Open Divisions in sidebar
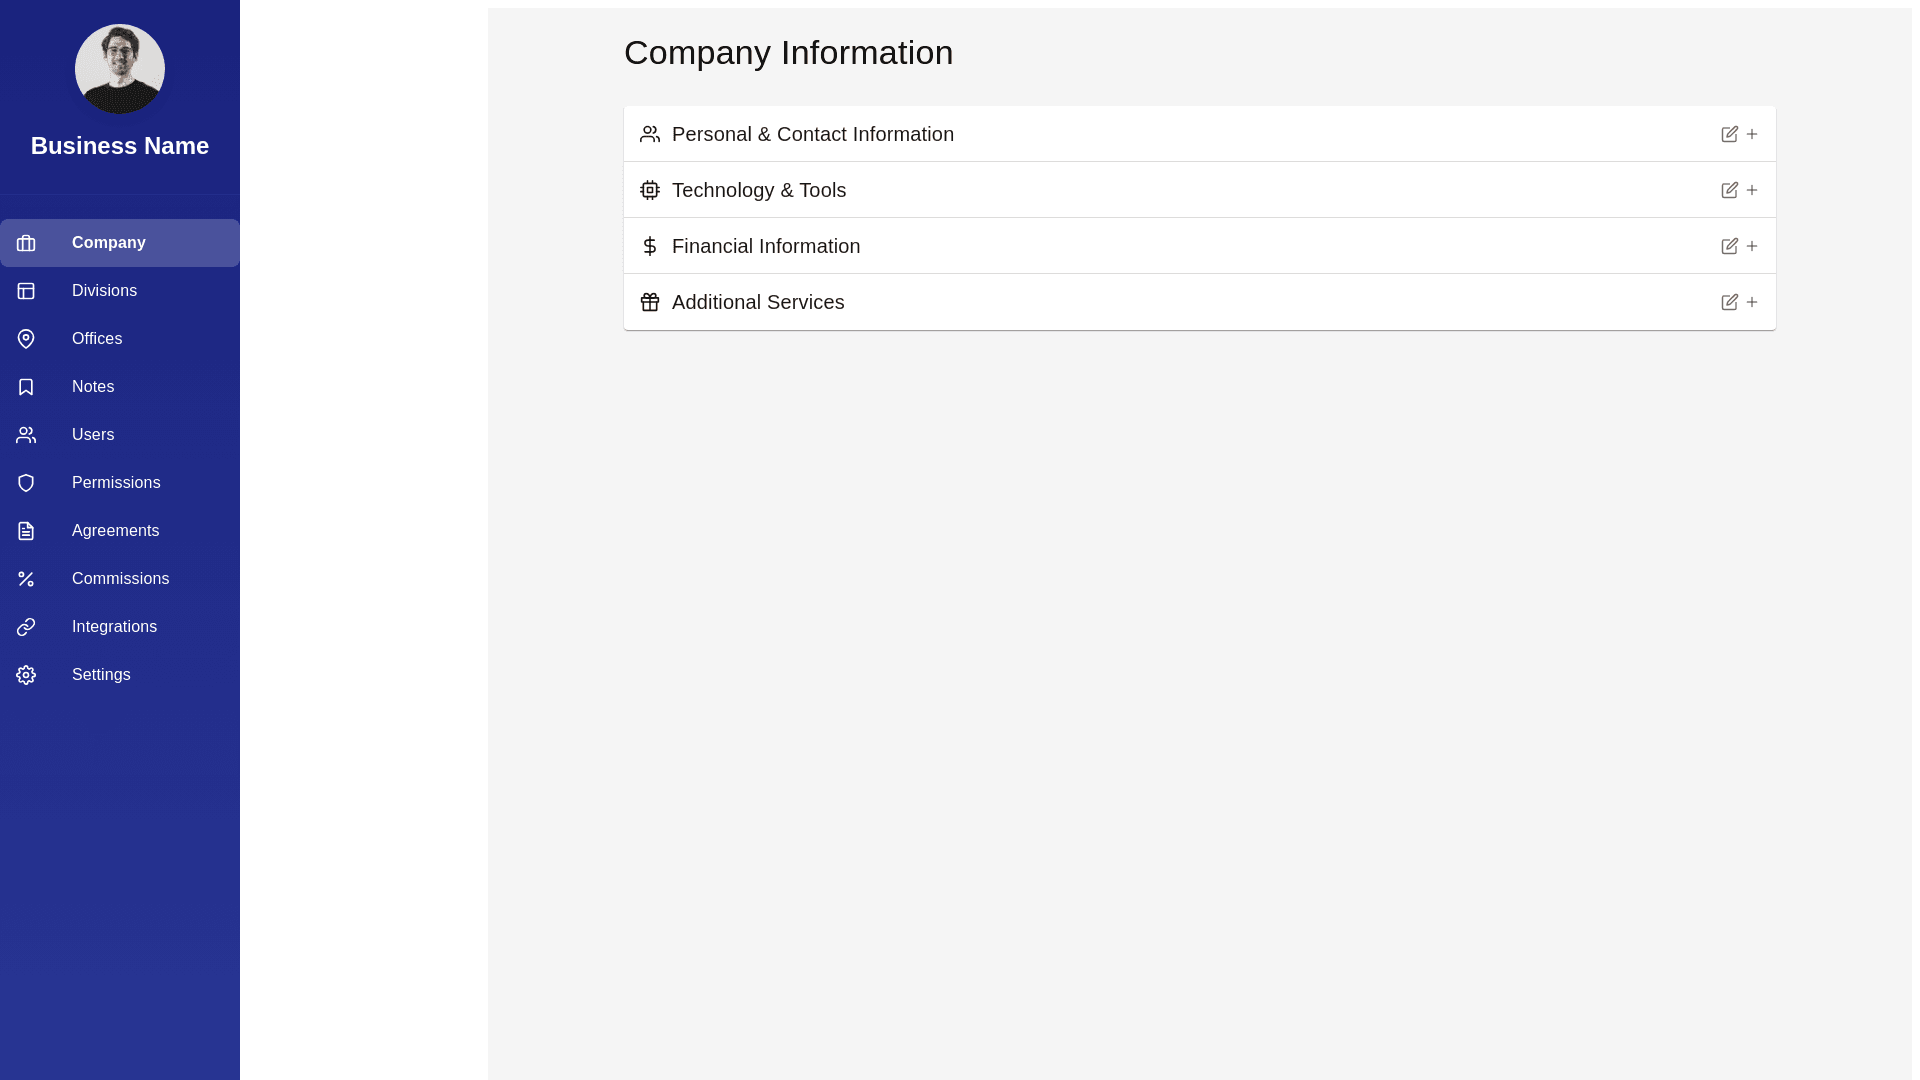Screen dimensions: 1920x1080 pos(104,291)
